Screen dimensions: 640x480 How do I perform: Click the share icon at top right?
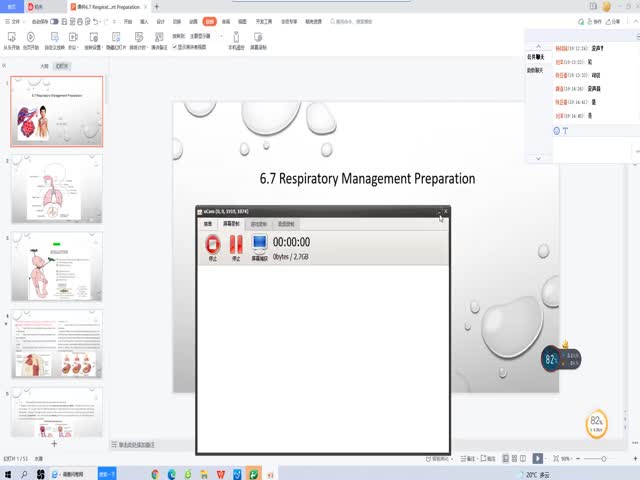tap(613, 22)
